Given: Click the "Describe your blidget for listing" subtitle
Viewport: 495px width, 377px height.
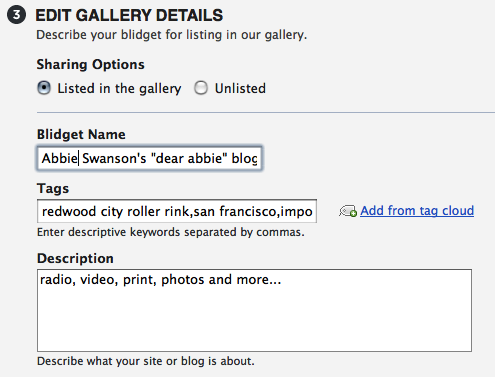Looking at the screenshot, I should 172,35.
